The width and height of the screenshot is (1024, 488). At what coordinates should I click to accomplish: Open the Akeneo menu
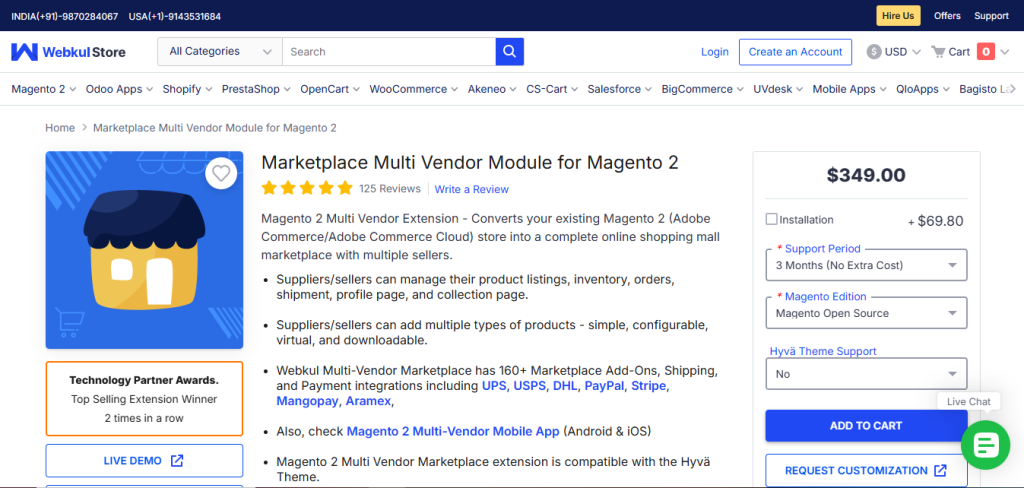pos(492,89)
